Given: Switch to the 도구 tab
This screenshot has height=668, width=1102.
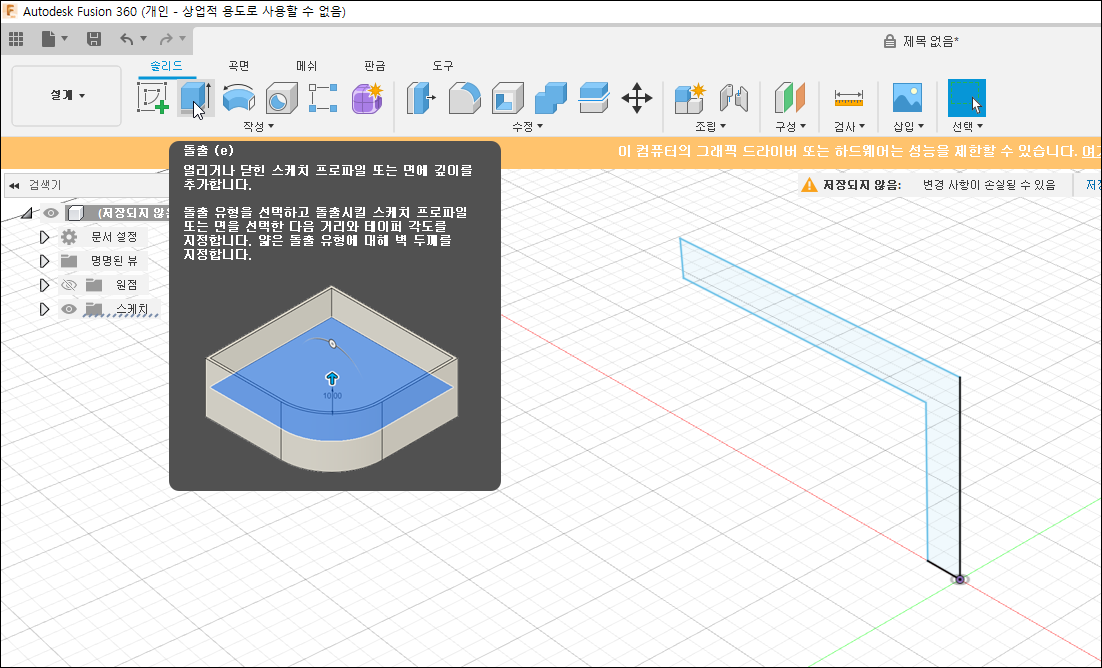Looking at the screenshot, I should tap(443, 66).
